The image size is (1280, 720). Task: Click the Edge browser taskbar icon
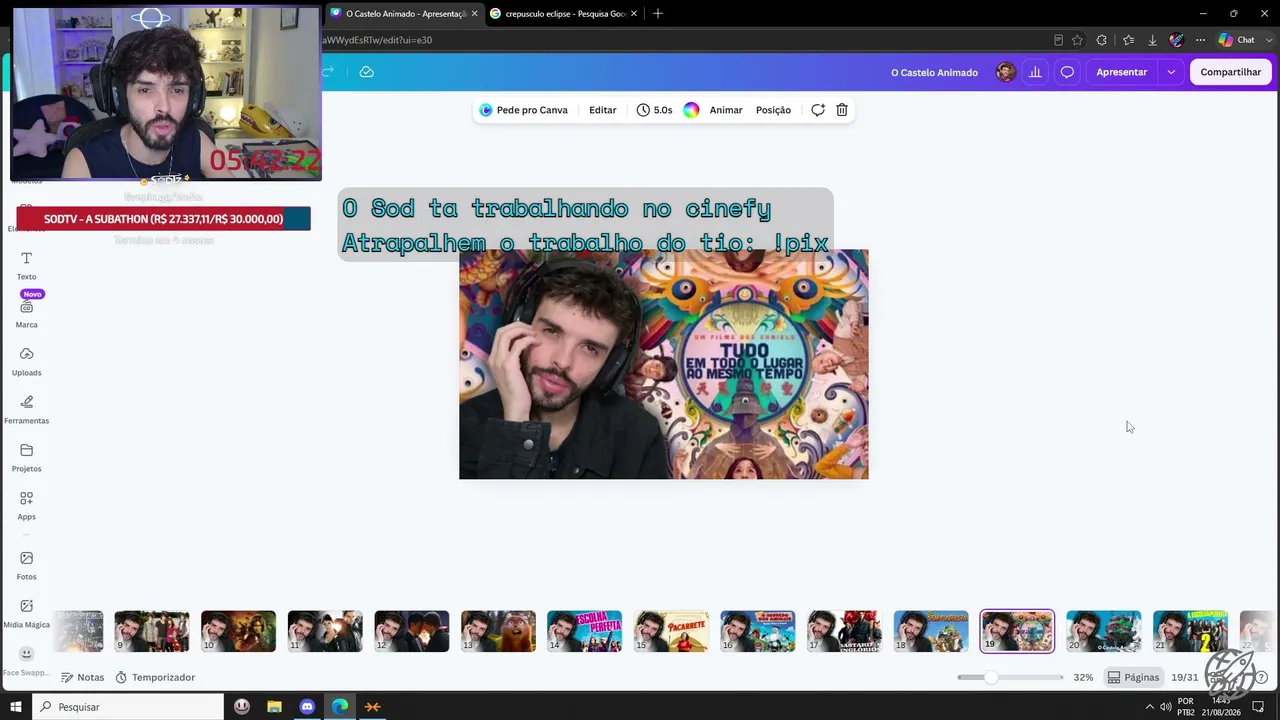(x=340, y=707)
